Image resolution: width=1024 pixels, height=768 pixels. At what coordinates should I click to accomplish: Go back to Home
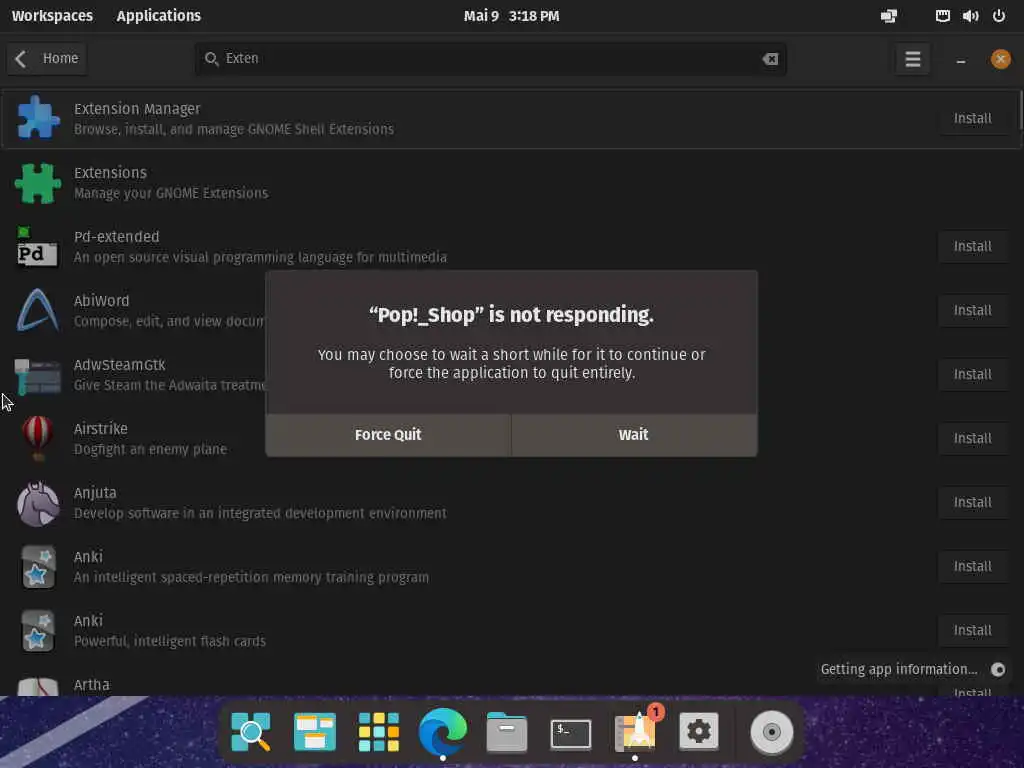[47, 59]
